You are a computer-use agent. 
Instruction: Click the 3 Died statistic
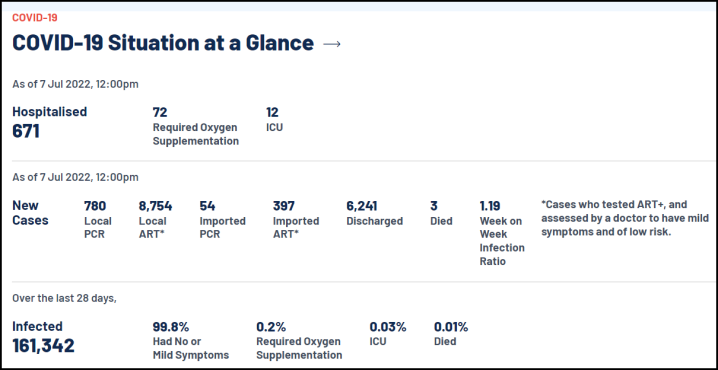[x=441, y=213]
